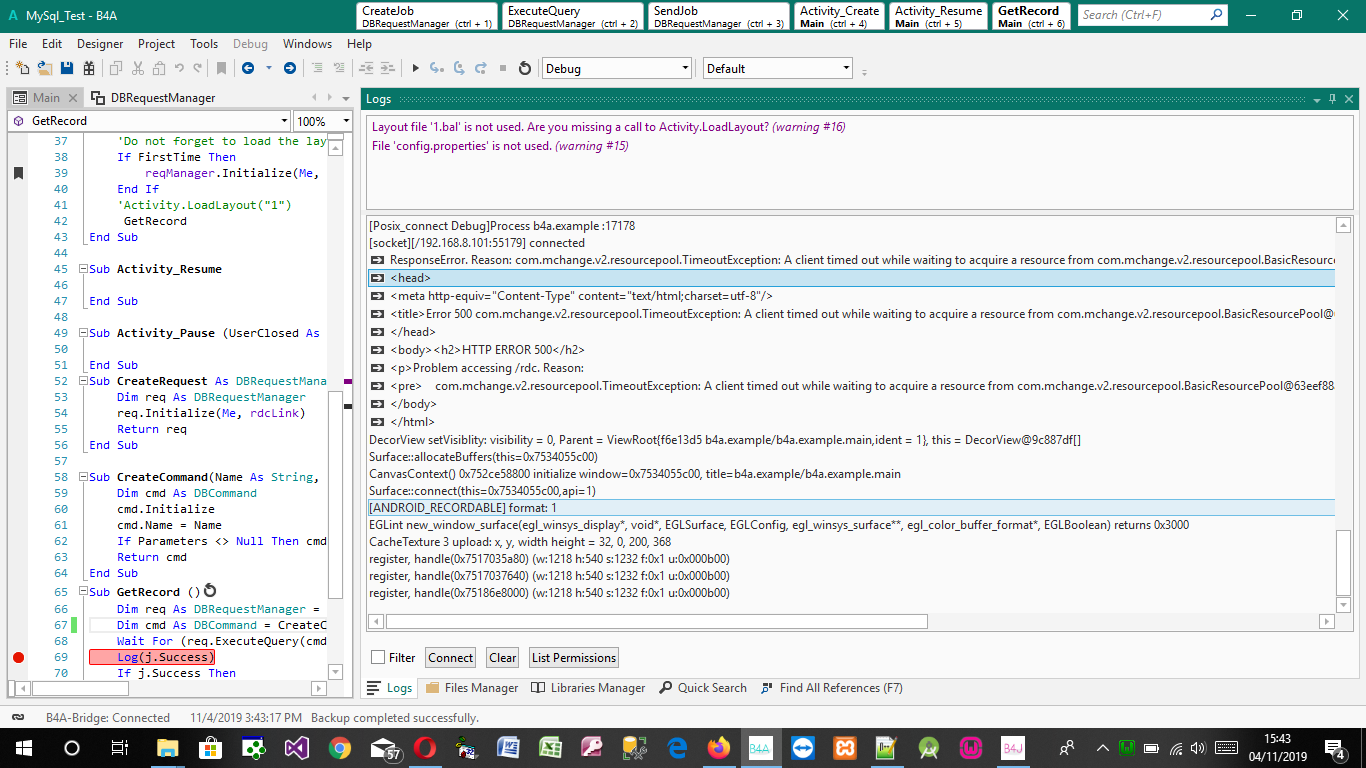Screen dimensions: 1366x768
Task: Click breakpoint red dot on line 69
Action: 18,657
